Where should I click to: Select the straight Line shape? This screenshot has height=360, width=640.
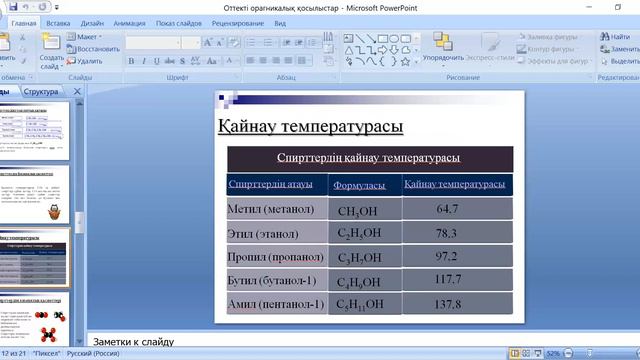point(360,39)
